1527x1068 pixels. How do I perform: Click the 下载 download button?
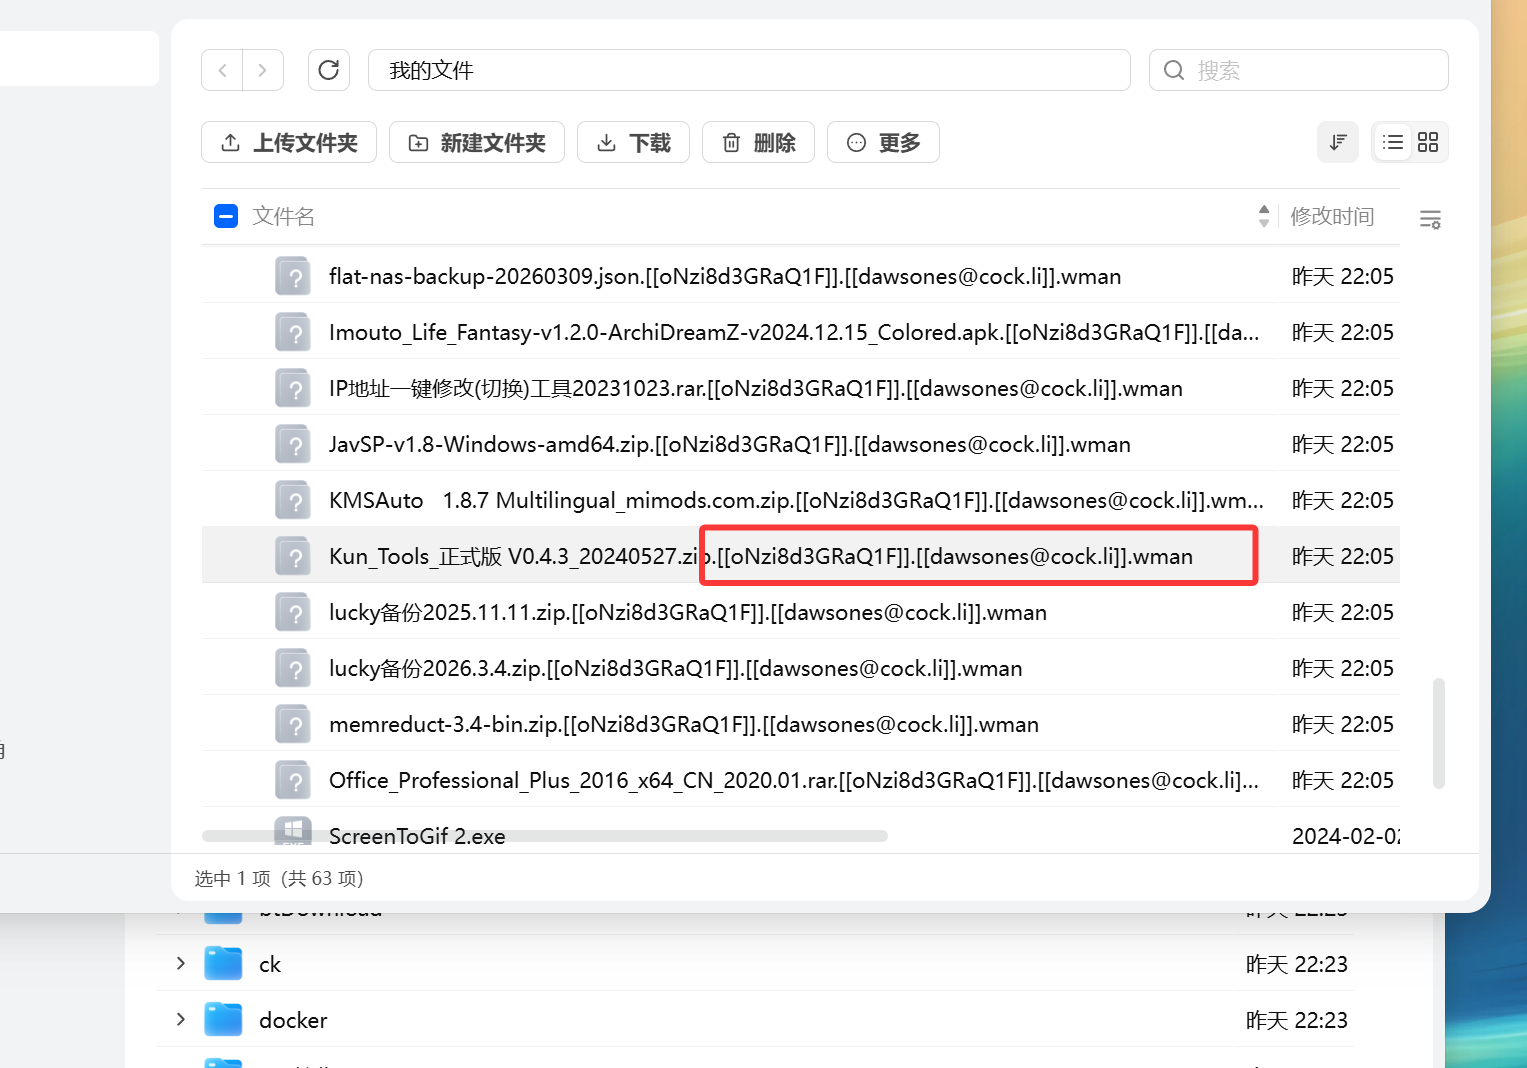click(x=634, y=142)
